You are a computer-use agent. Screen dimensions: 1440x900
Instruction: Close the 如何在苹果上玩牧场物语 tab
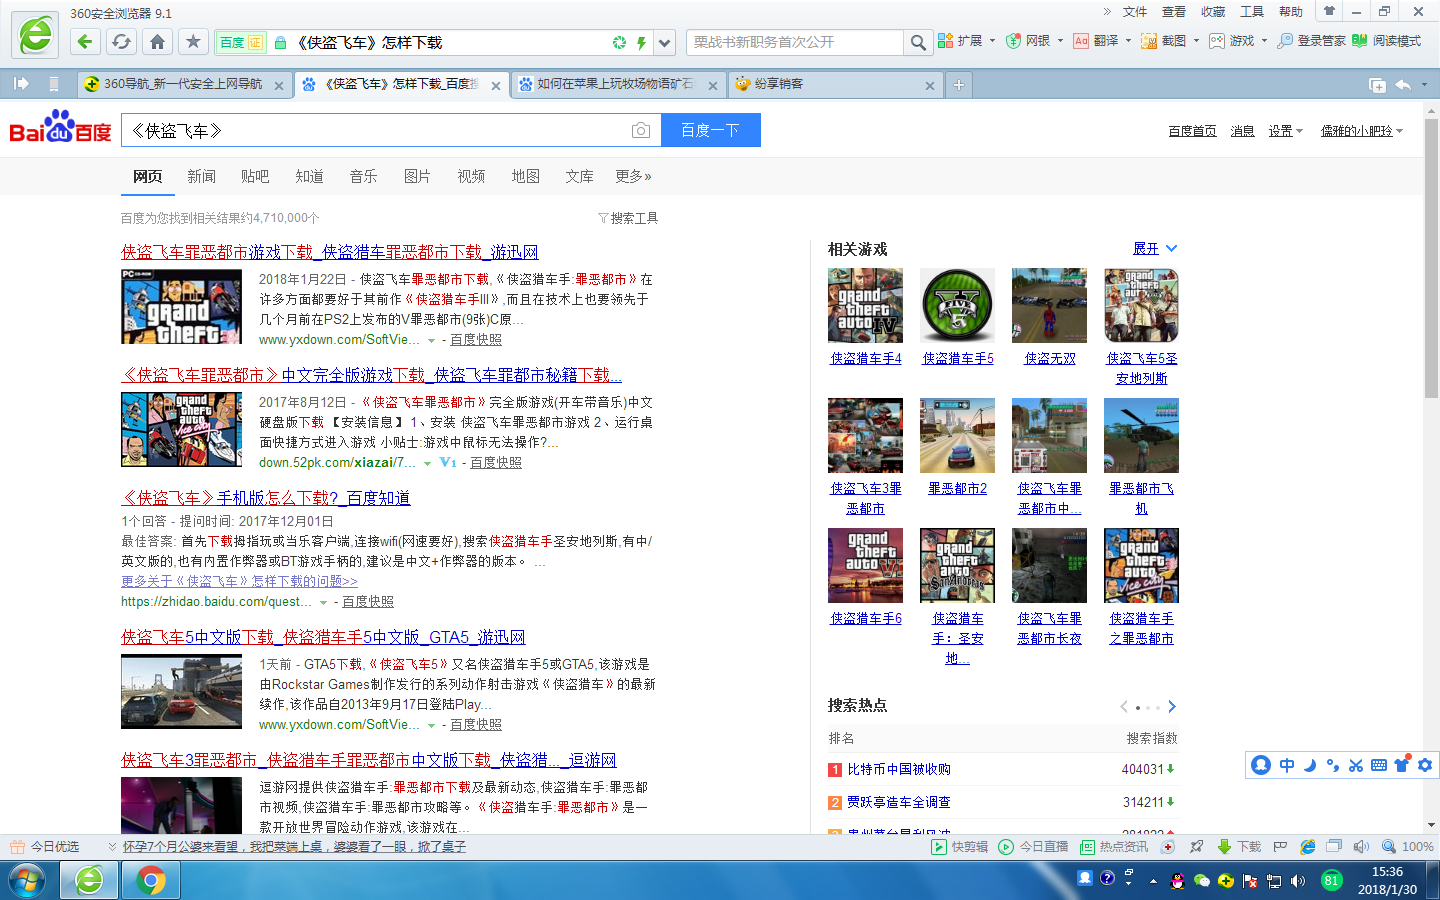point(712,86)
